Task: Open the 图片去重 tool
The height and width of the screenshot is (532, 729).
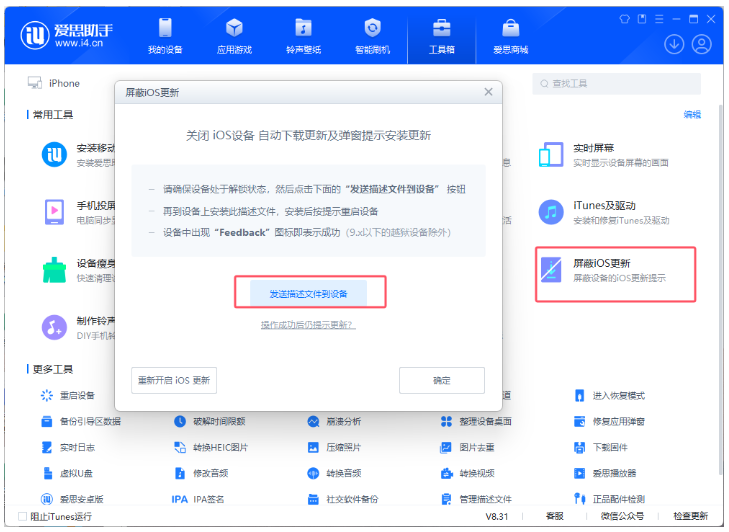Action: coord(467,447)
